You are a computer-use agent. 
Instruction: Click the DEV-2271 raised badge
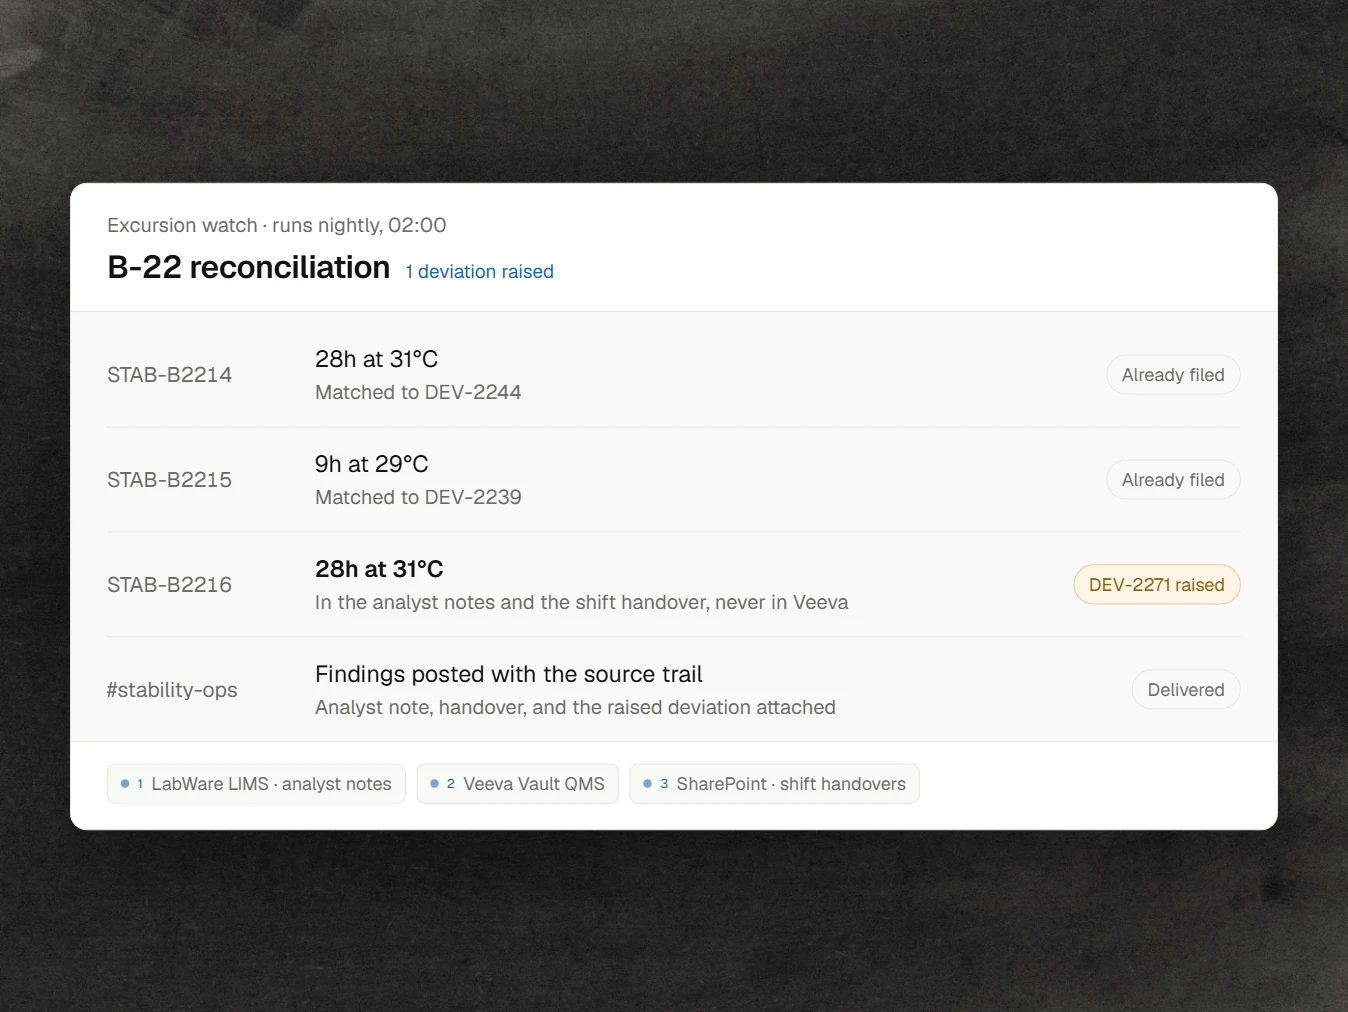1157,585
